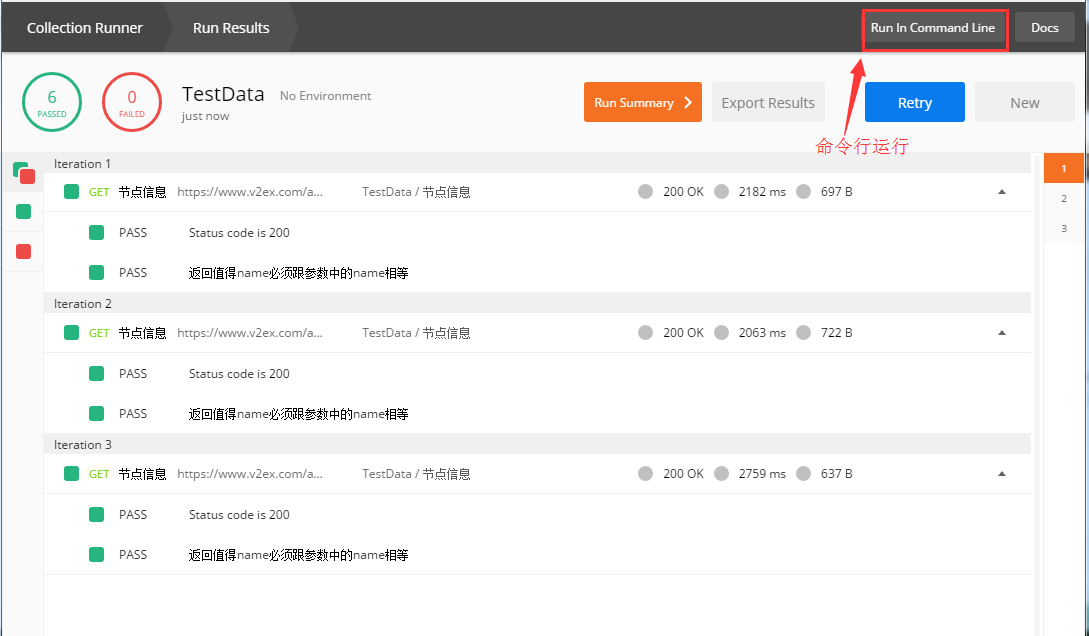Open the Iteration 1 request URL https://www.v2ex.com/a...
The width and height of the screenshot is (1089, 636).
coord(250,192)
